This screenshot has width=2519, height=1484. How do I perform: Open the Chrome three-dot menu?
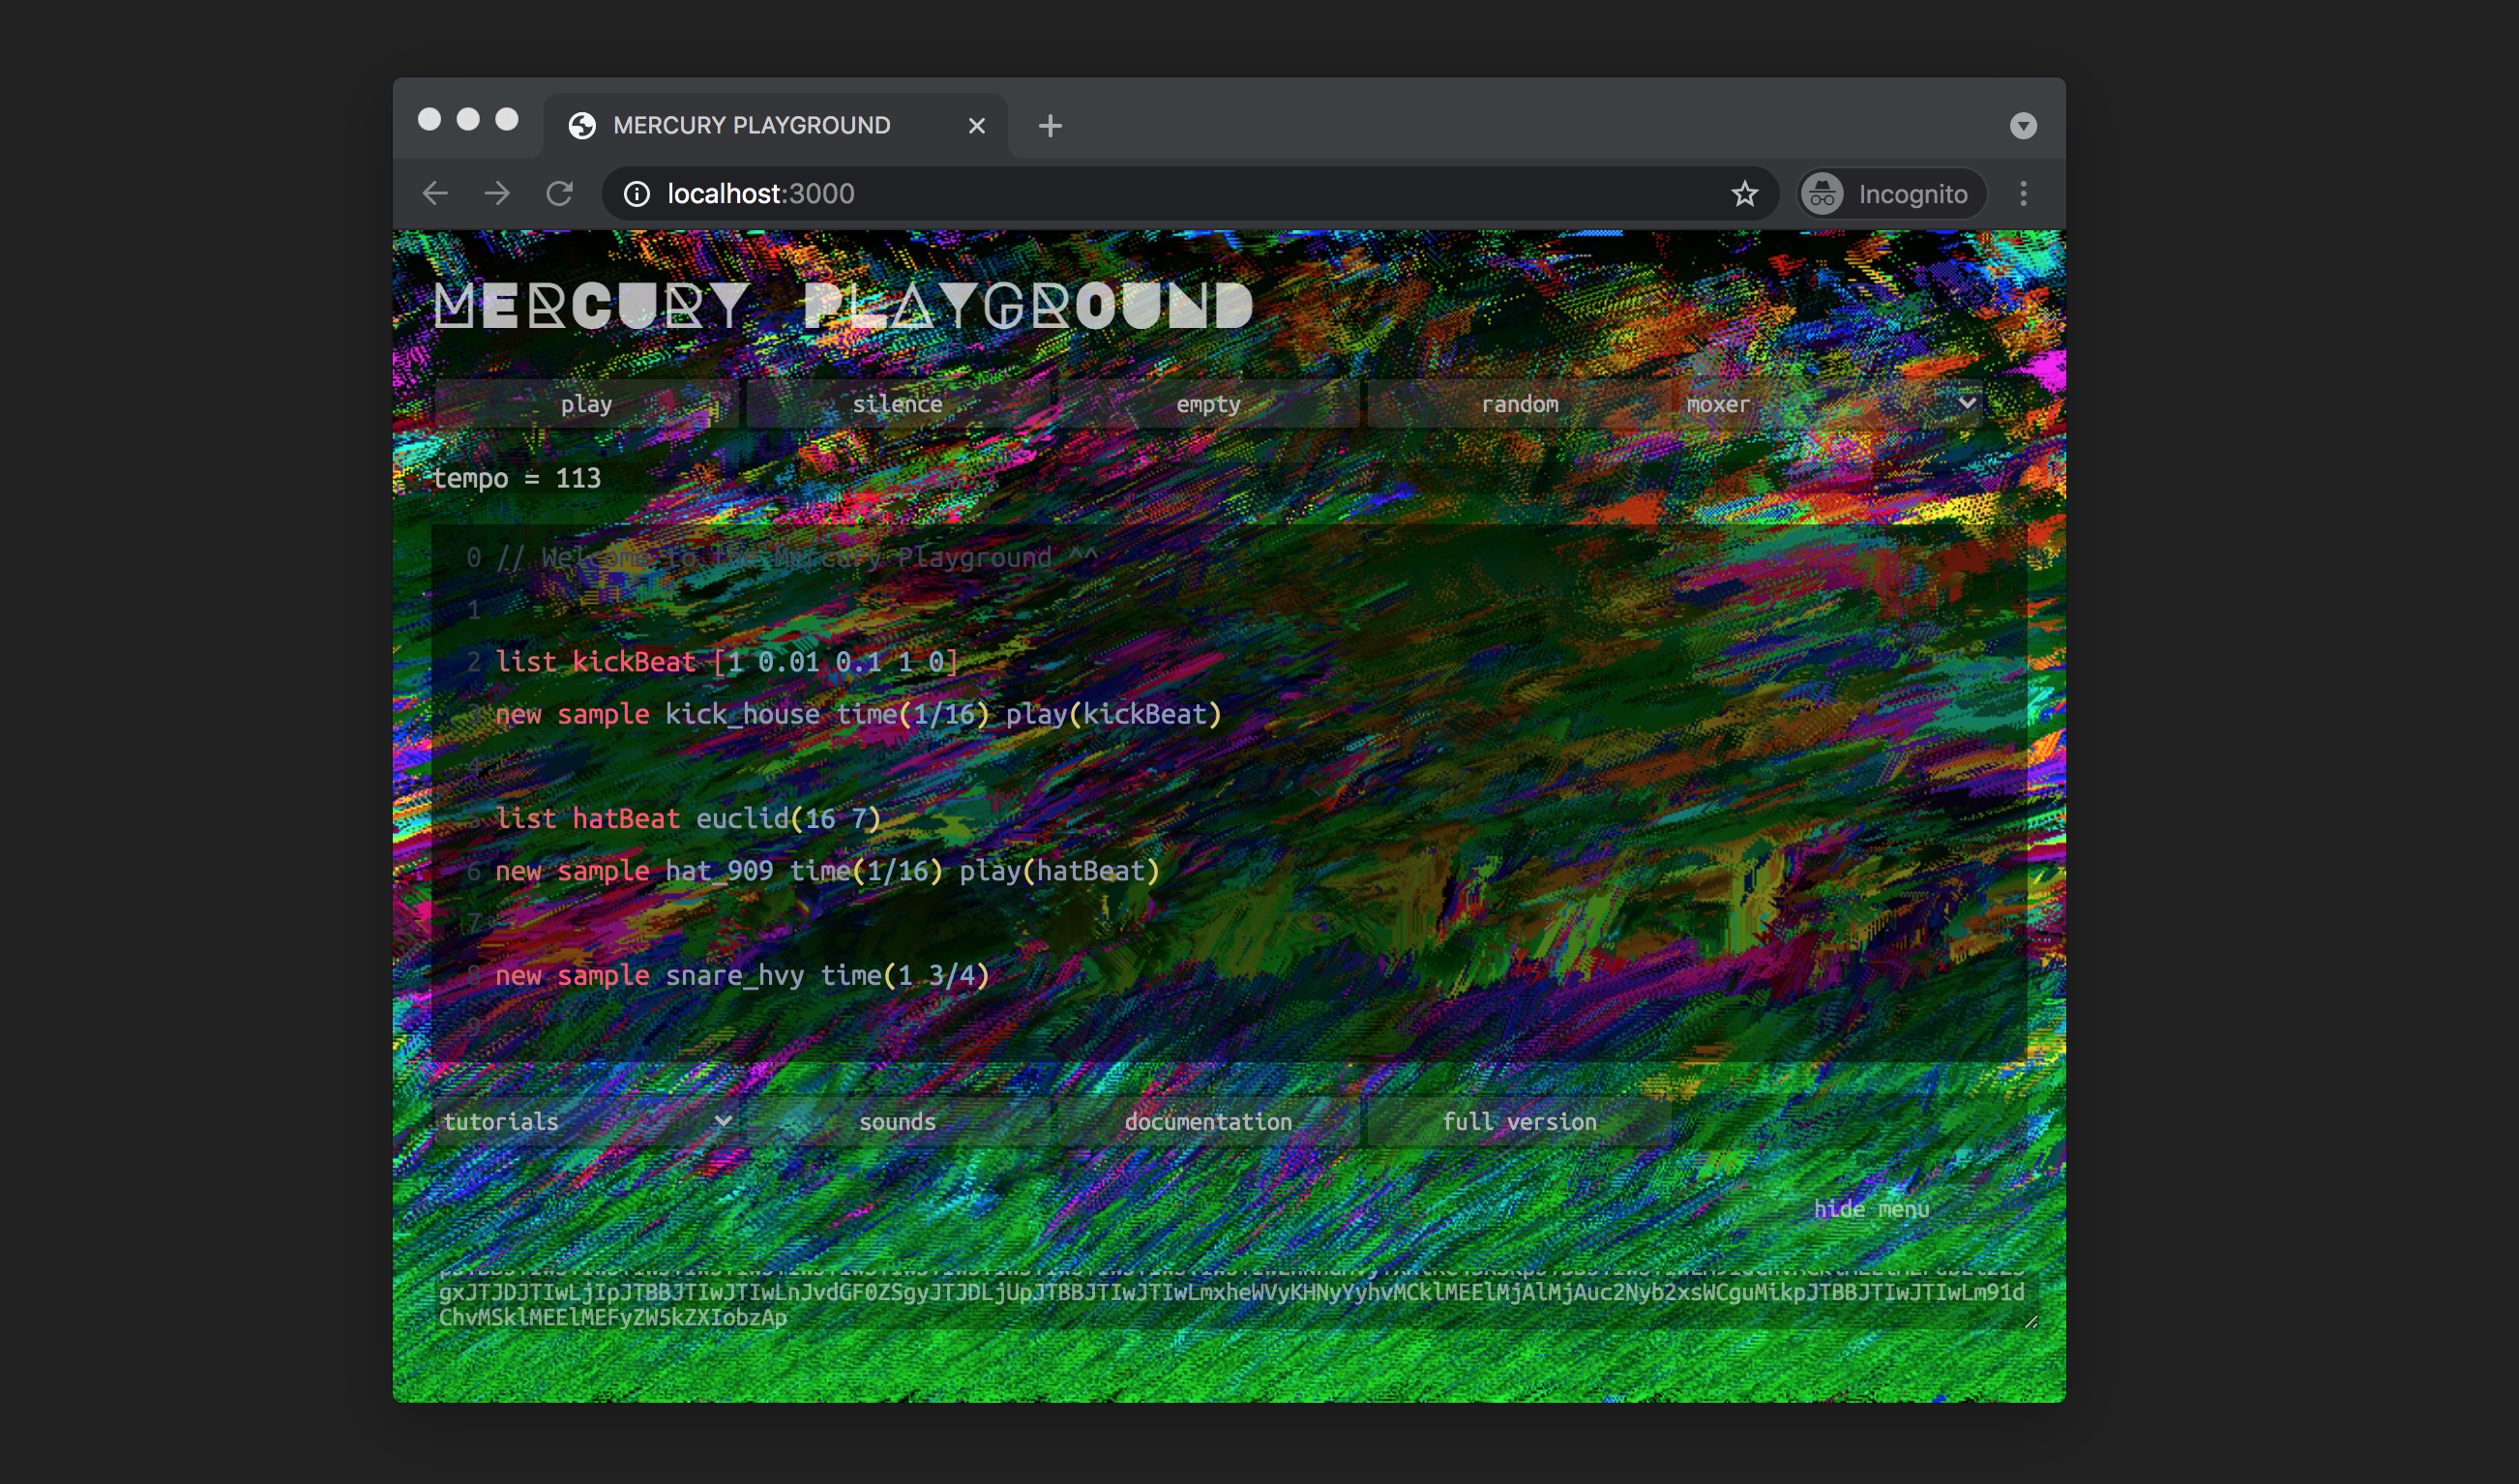pos(2023,193)
